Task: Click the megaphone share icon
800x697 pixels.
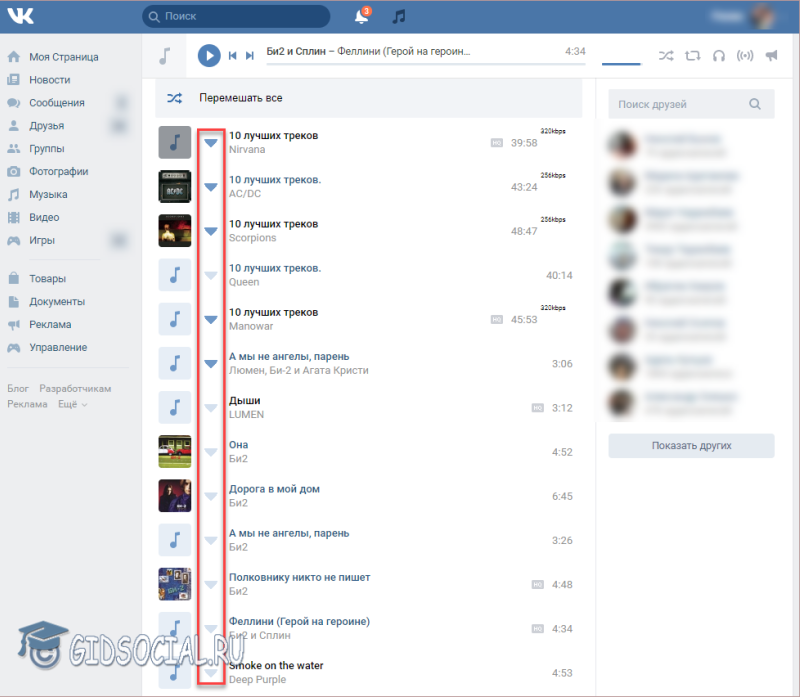Action: (771, 55)
